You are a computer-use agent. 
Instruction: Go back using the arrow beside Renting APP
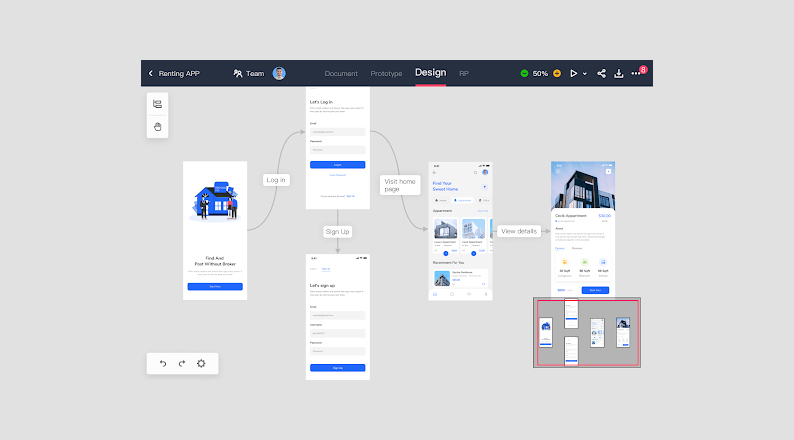pyautogui.click(x=150, y=73)
